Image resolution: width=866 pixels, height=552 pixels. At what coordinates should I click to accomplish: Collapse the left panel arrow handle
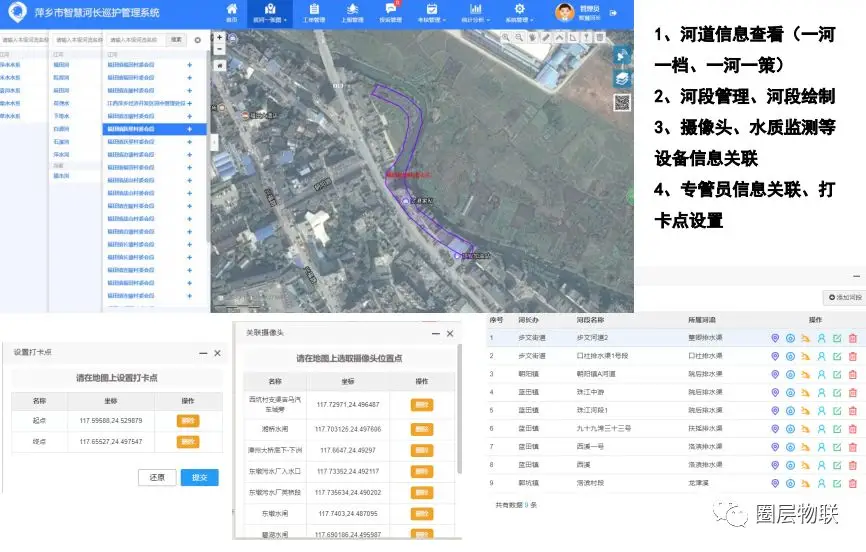tap(214, 143)
